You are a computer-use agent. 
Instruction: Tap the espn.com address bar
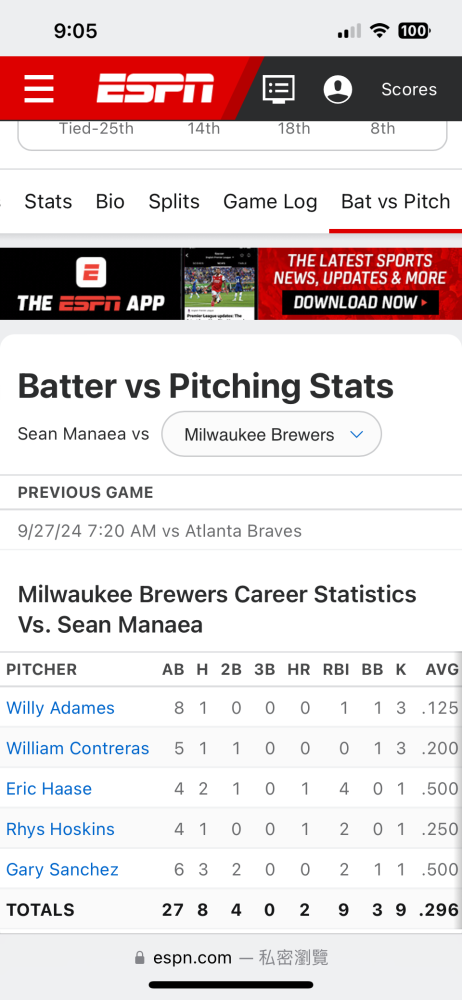click(231, 957)
